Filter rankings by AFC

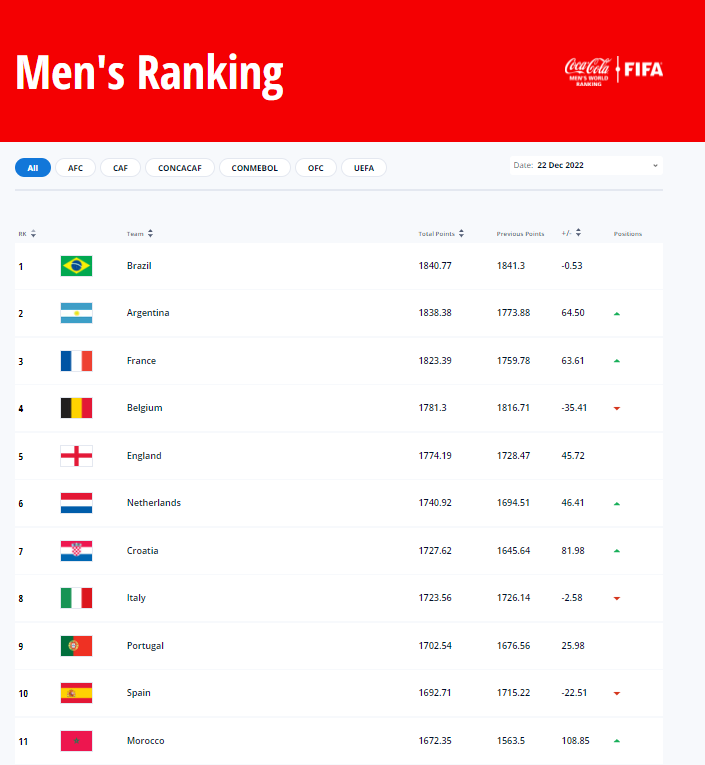pyautogui.click(x=76, y=168)
